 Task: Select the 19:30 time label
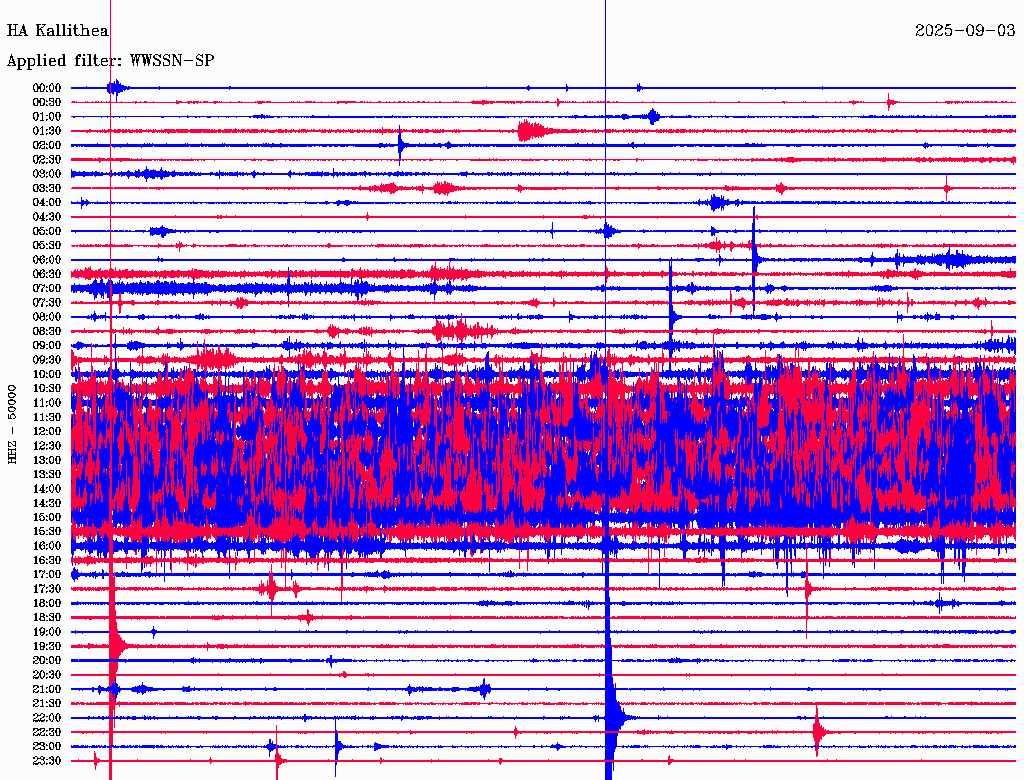(47, 646)
